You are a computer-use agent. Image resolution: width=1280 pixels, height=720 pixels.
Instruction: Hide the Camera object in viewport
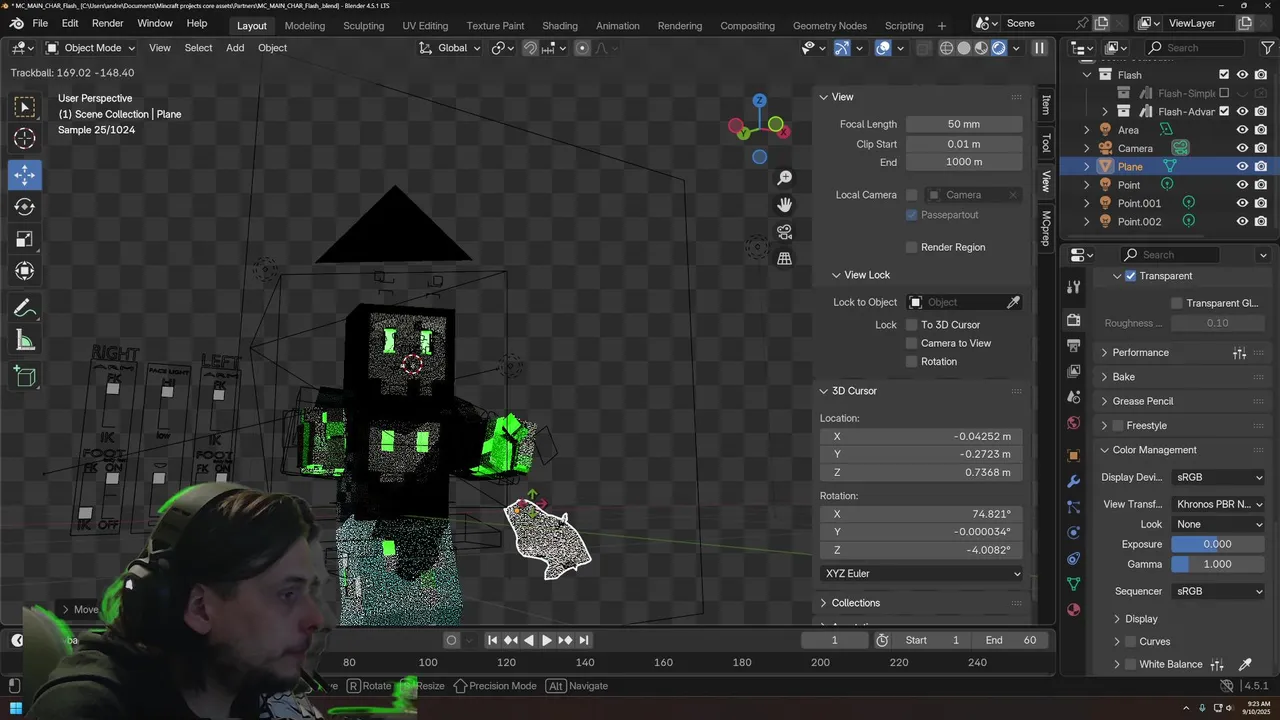[1242, 148]
